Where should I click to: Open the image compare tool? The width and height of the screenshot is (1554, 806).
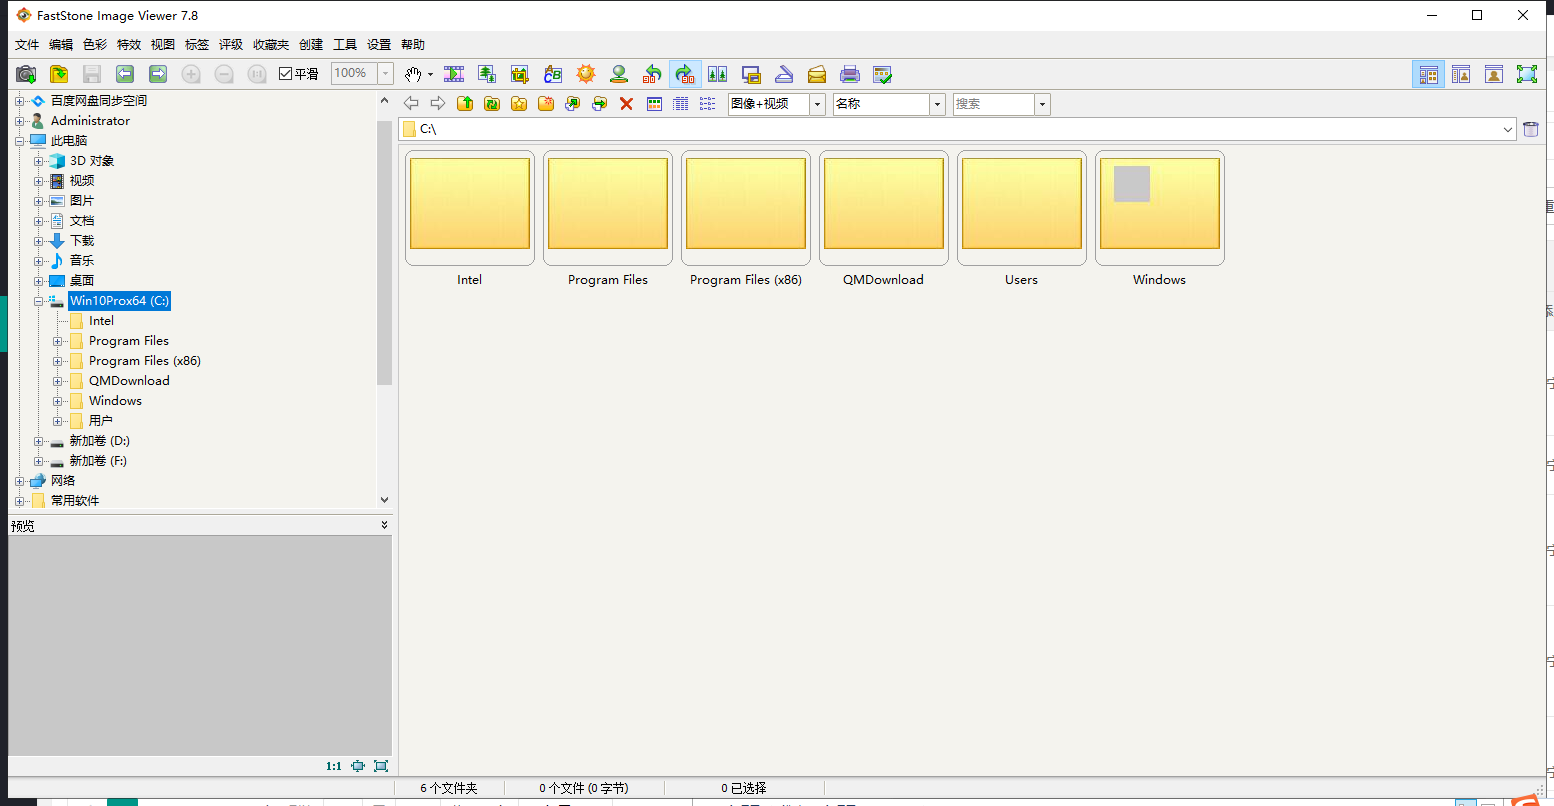click(718, 73)
